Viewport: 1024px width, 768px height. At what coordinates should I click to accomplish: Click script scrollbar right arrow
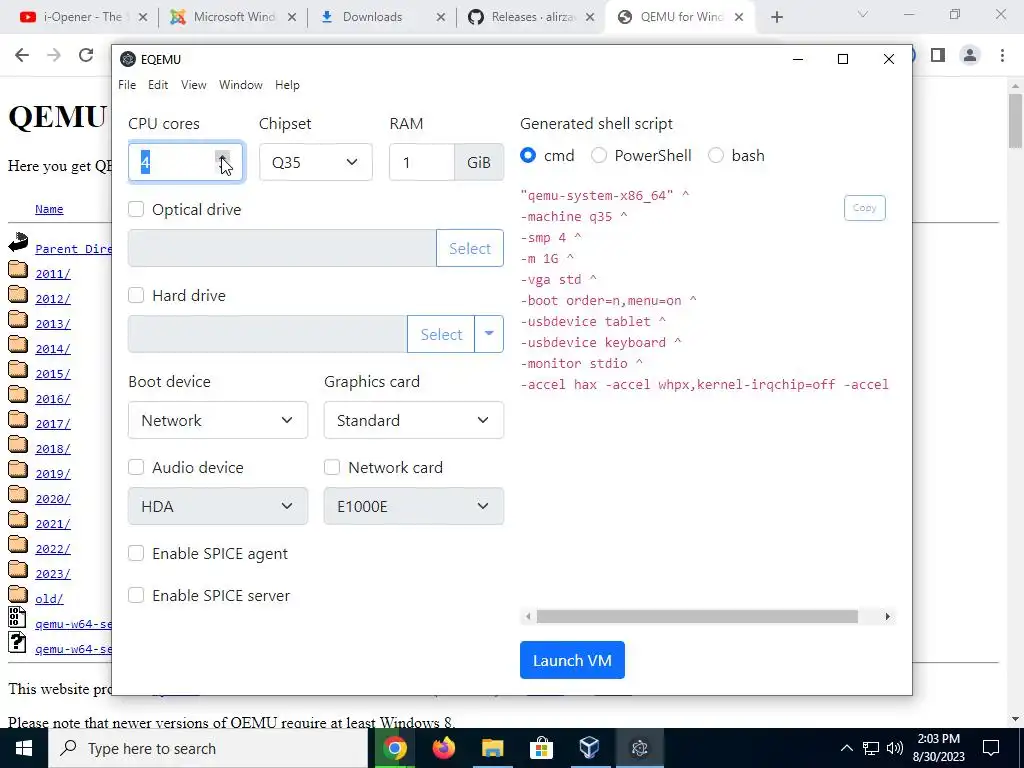point(887,616)
